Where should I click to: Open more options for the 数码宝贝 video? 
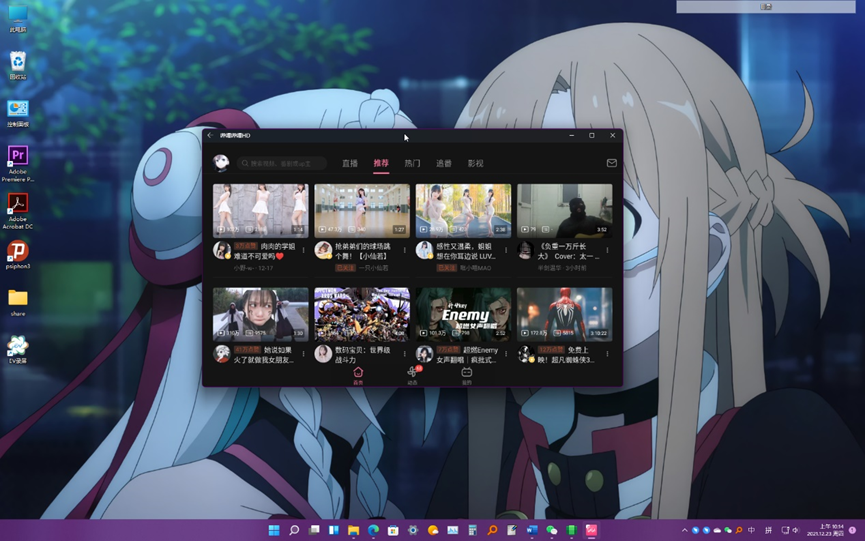pos(405,354)
